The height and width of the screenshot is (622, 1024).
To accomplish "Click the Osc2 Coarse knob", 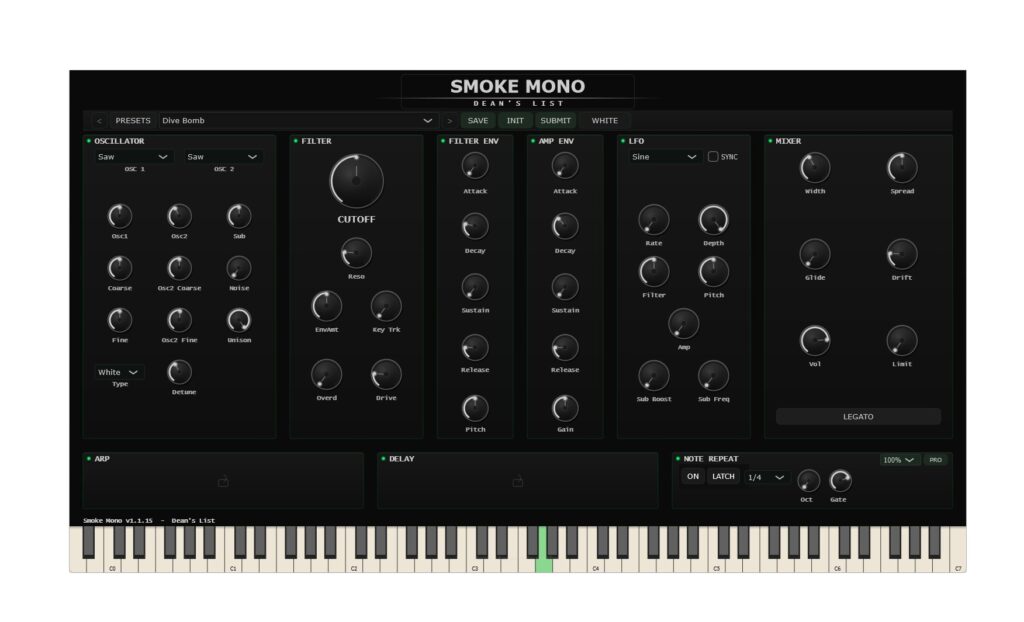I will tap(180, 269).
